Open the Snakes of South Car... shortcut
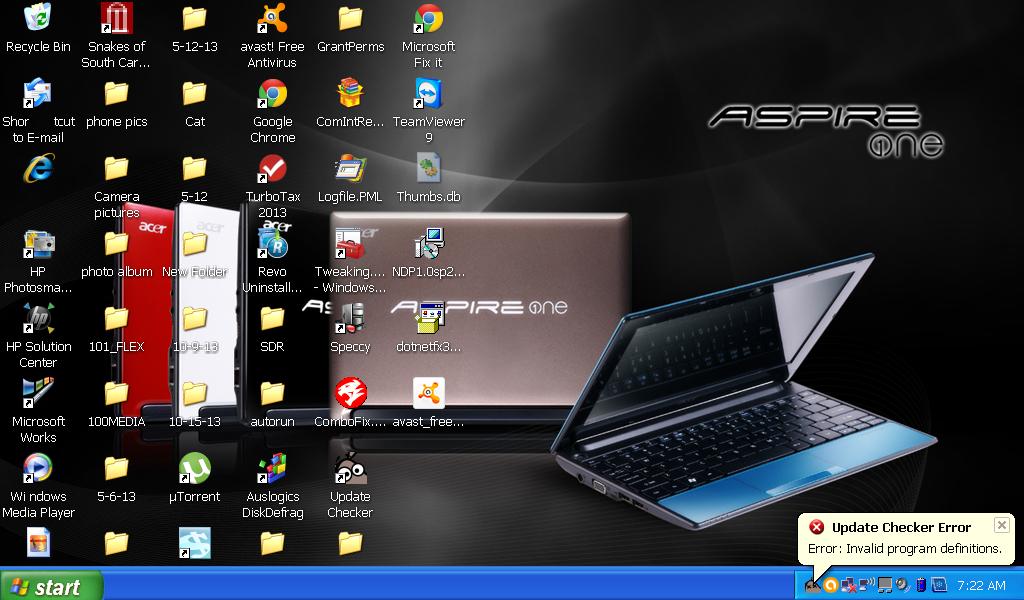Viewport: 1024px width, 600px height. [116, 18]
